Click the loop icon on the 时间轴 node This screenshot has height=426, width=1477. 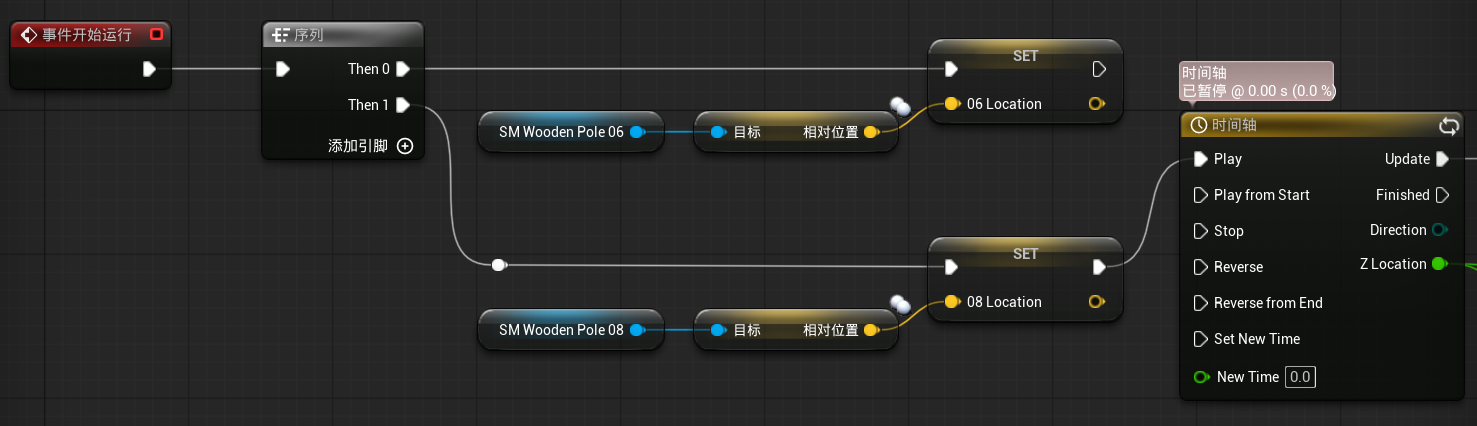(x=1448, y=126)
